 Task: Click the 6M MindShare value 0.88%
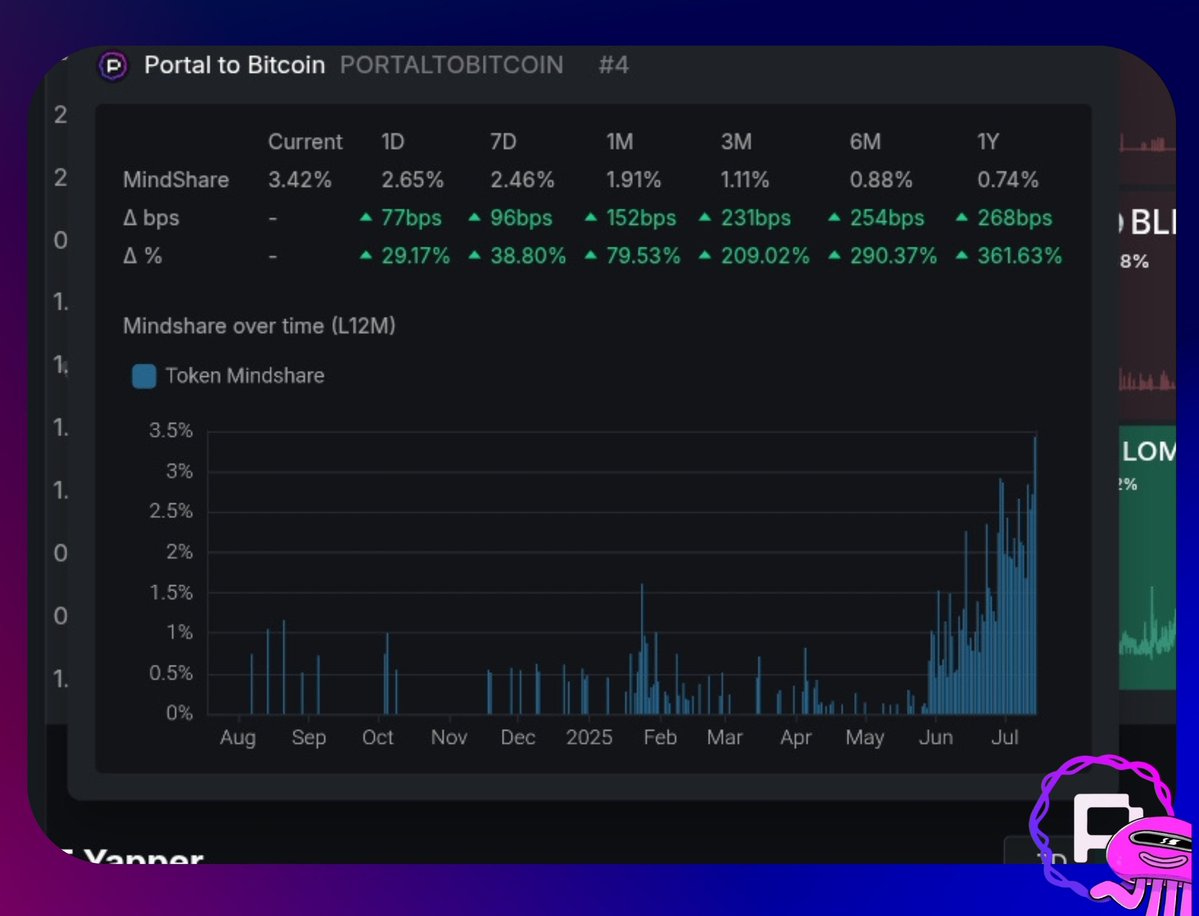click(881, 180)
